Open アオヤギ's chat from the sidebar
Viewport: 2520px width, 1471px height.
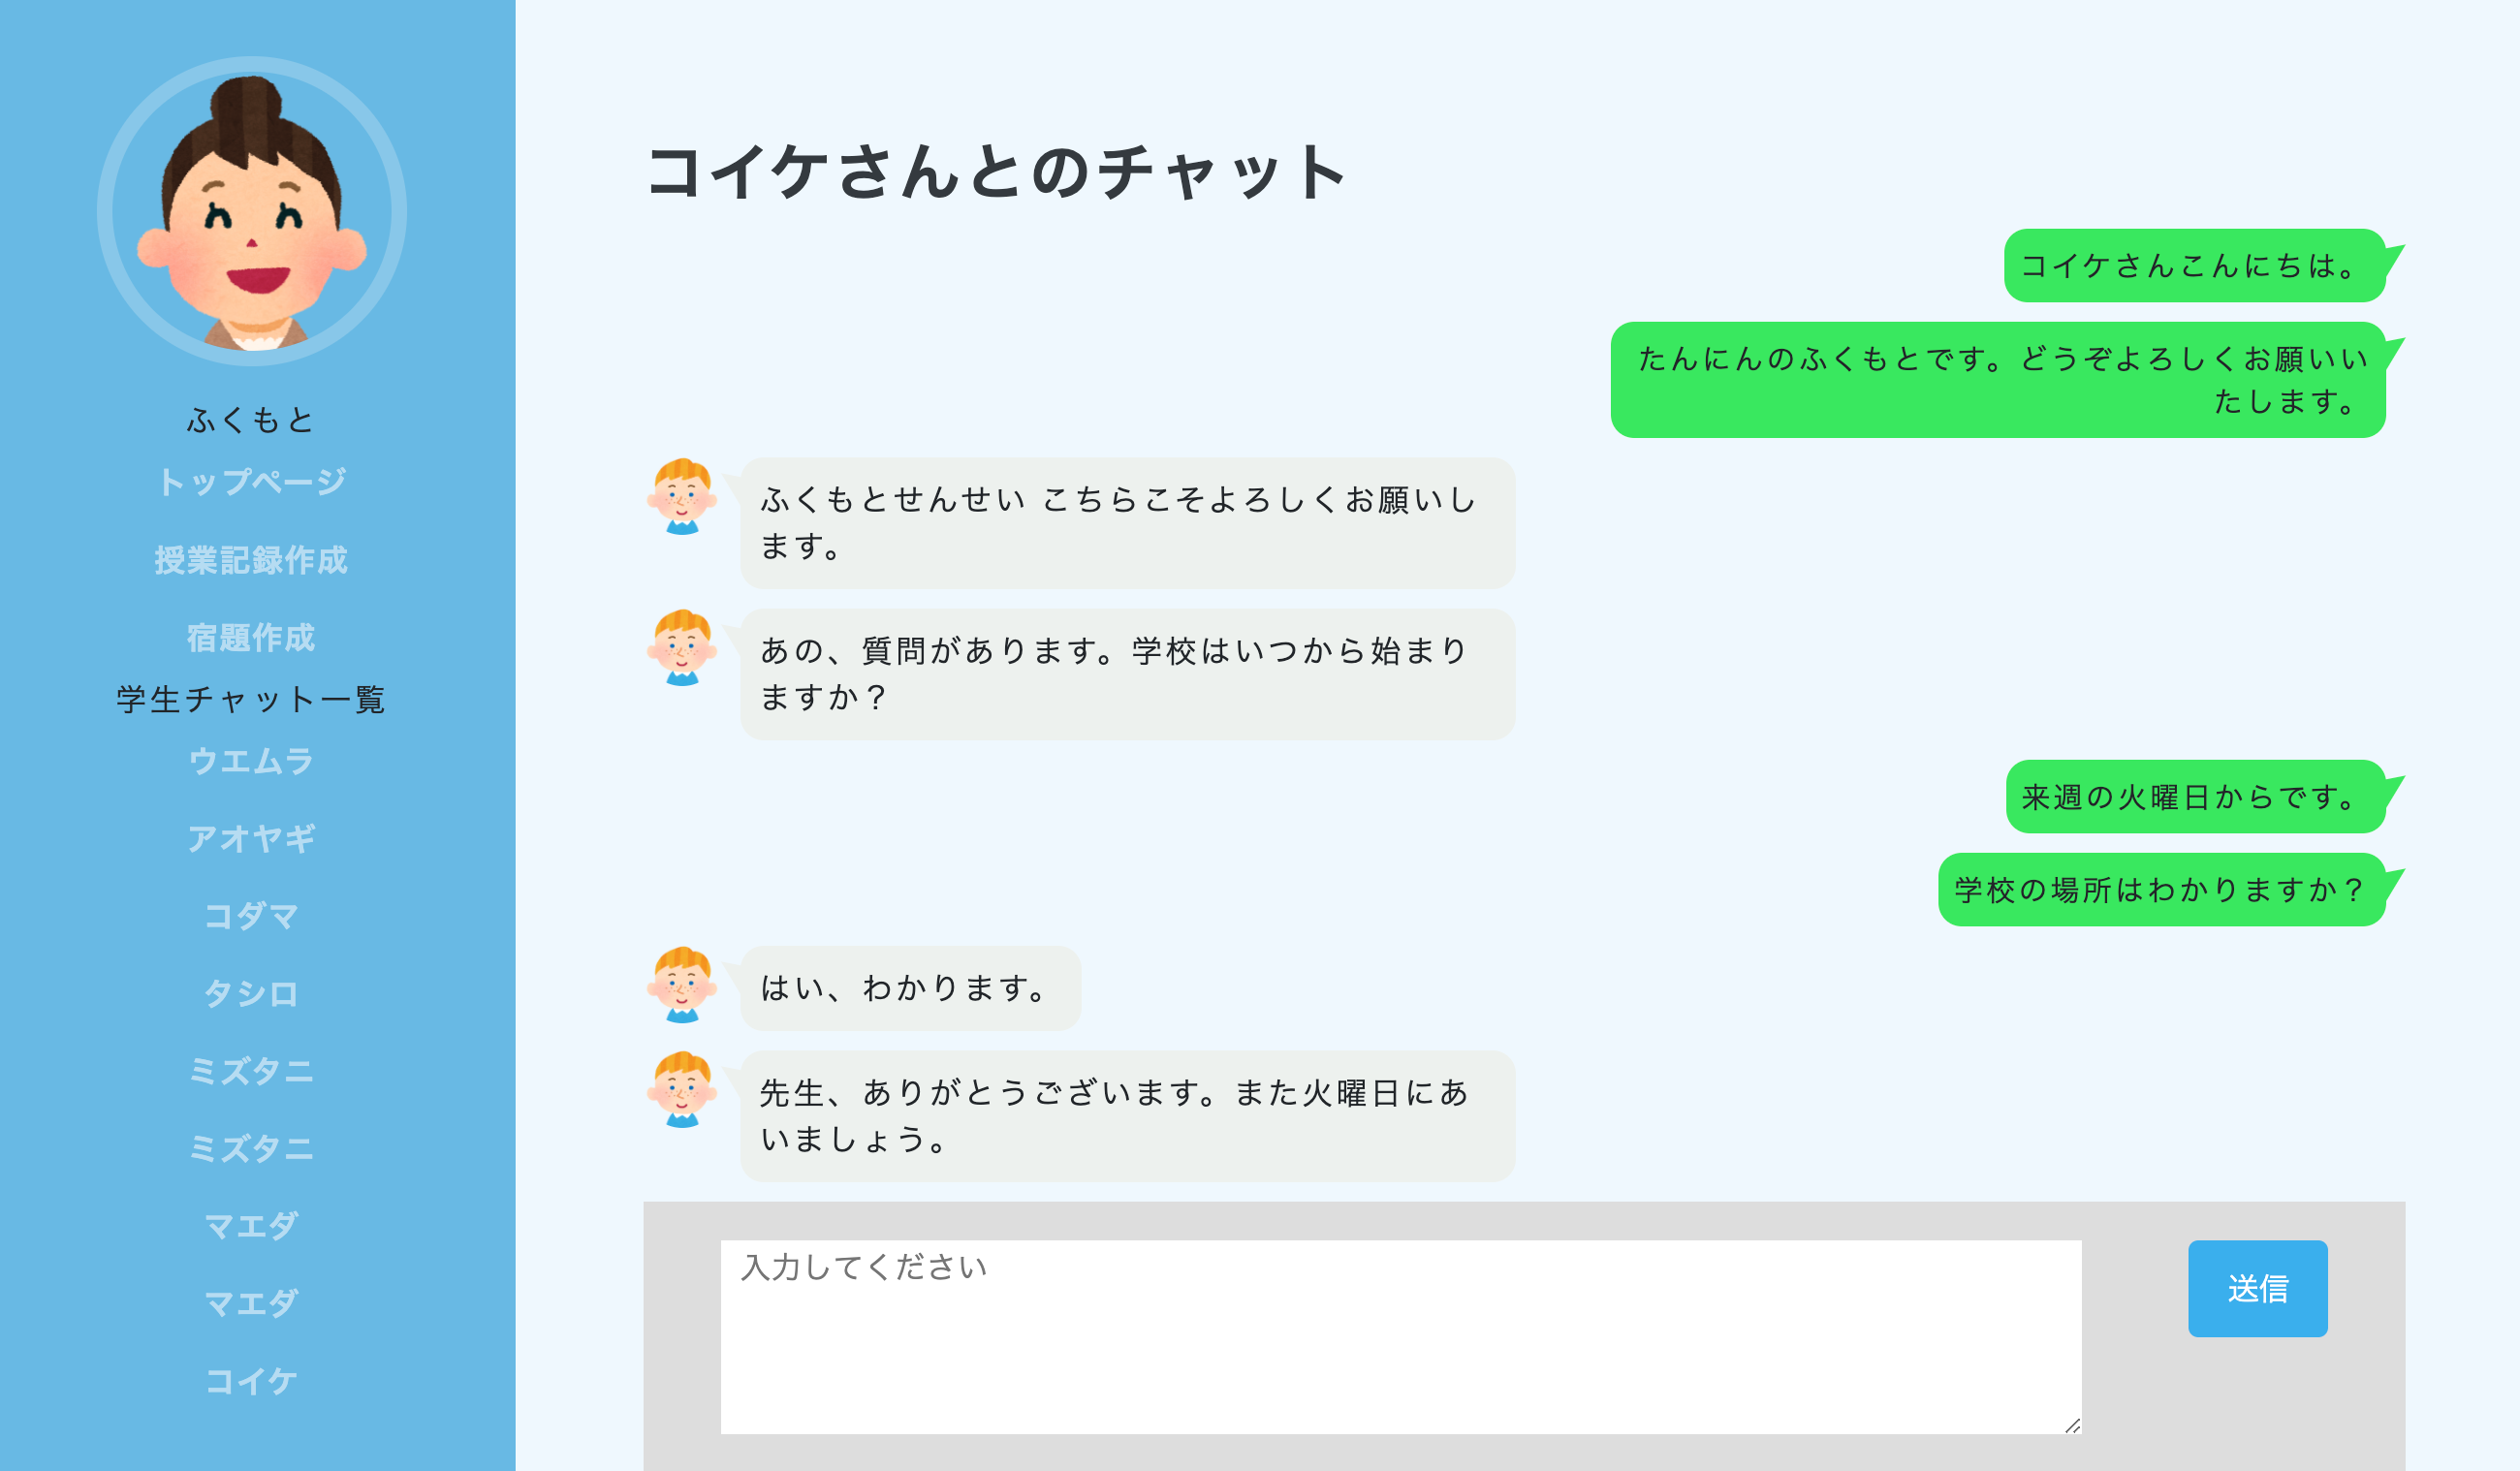[x=252, y=838]
